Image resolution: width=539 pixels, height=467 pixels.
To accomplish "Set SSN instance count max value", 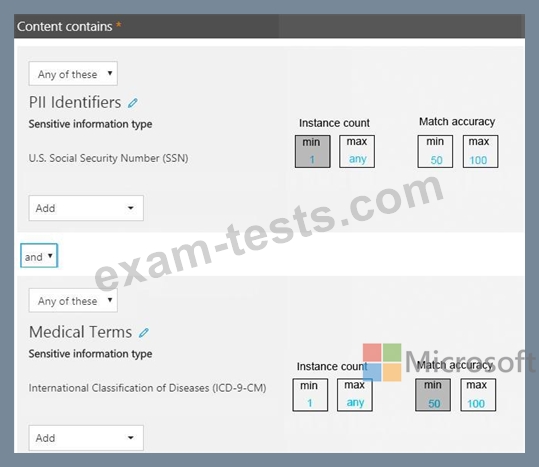I will click(357, 152).
